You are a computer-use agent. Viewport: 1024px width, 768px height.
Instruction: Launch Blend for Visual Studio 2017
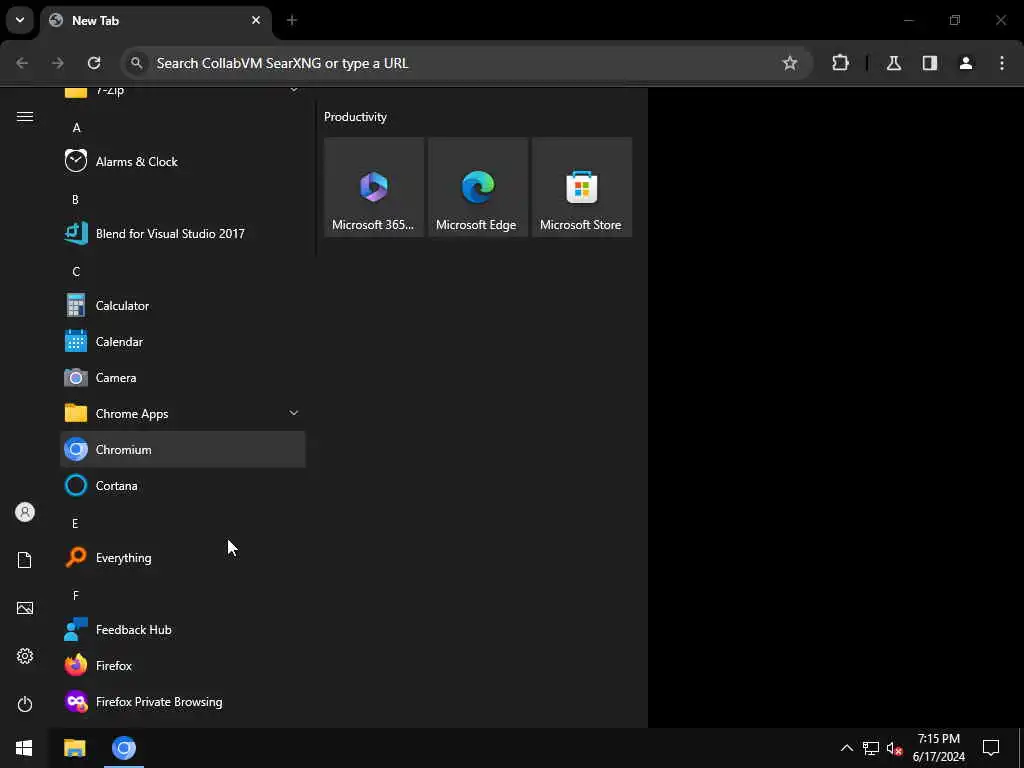[x=183, y=233]
